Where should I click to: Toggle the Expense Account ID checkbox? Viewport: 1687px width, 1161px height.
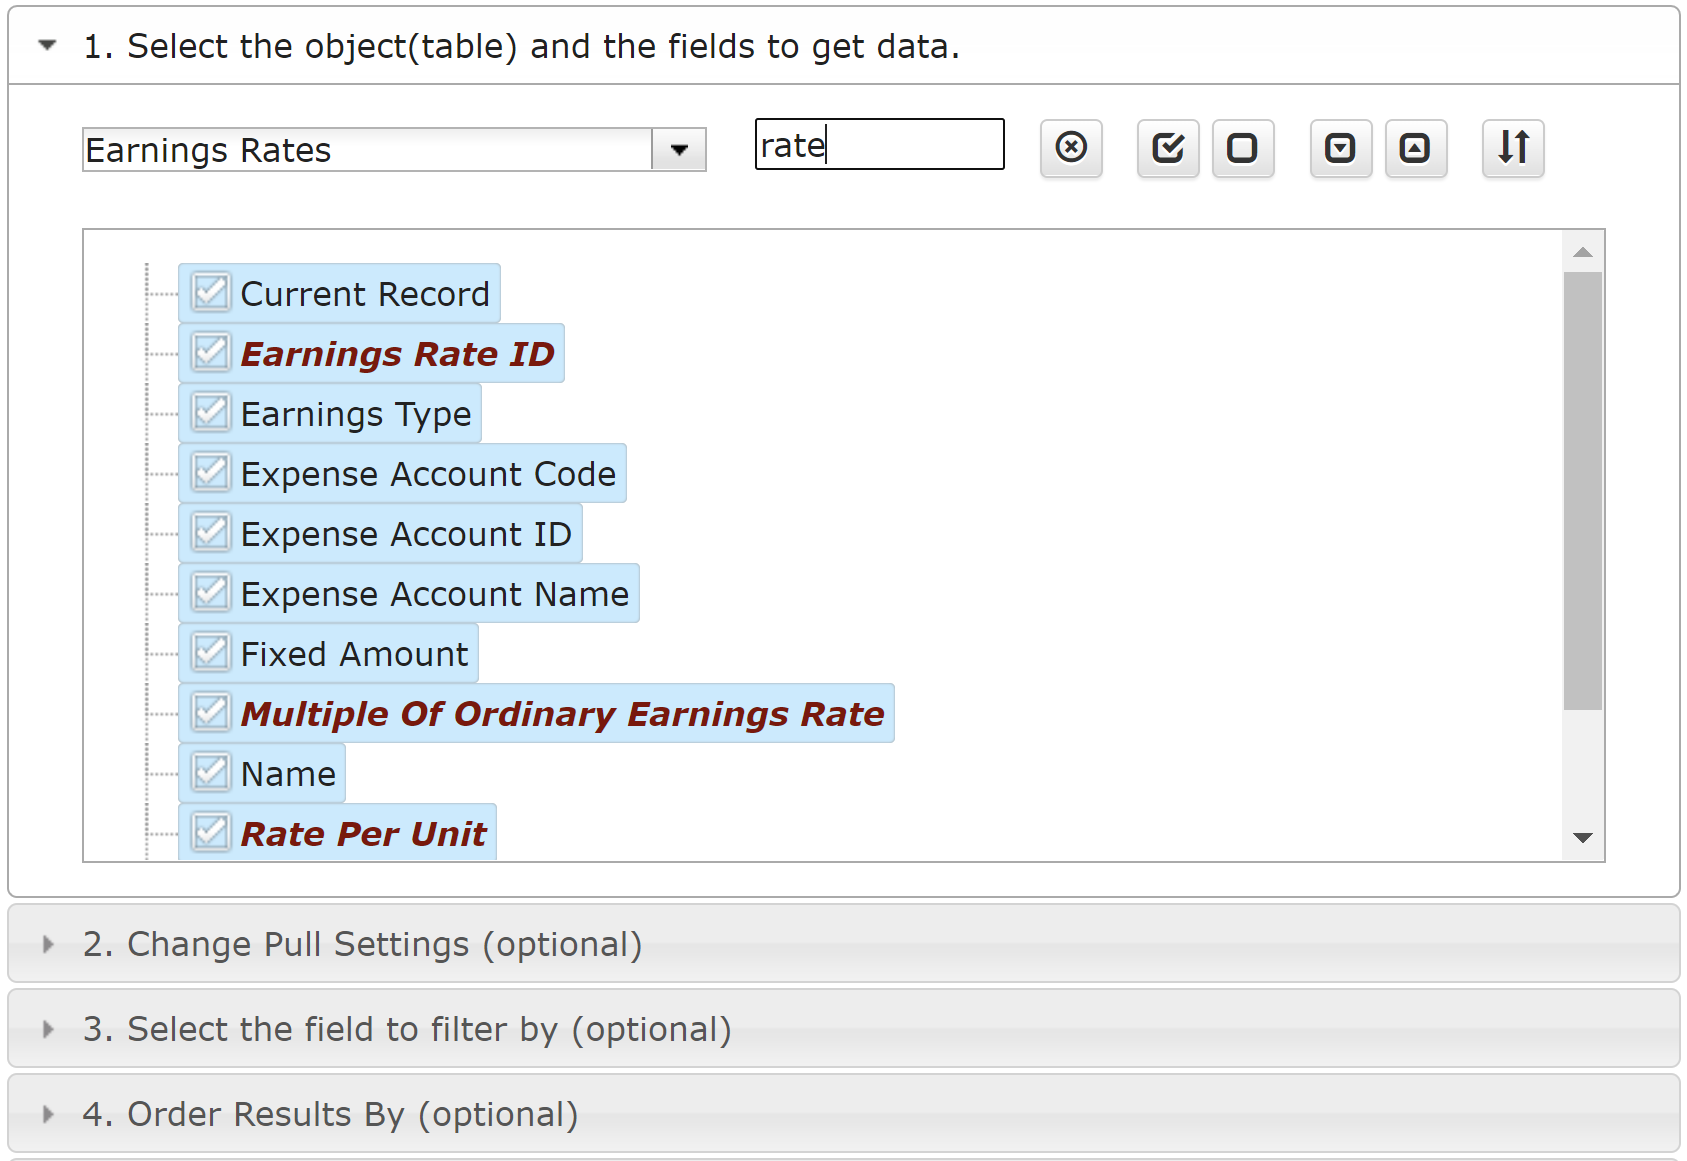click(211, 533)
